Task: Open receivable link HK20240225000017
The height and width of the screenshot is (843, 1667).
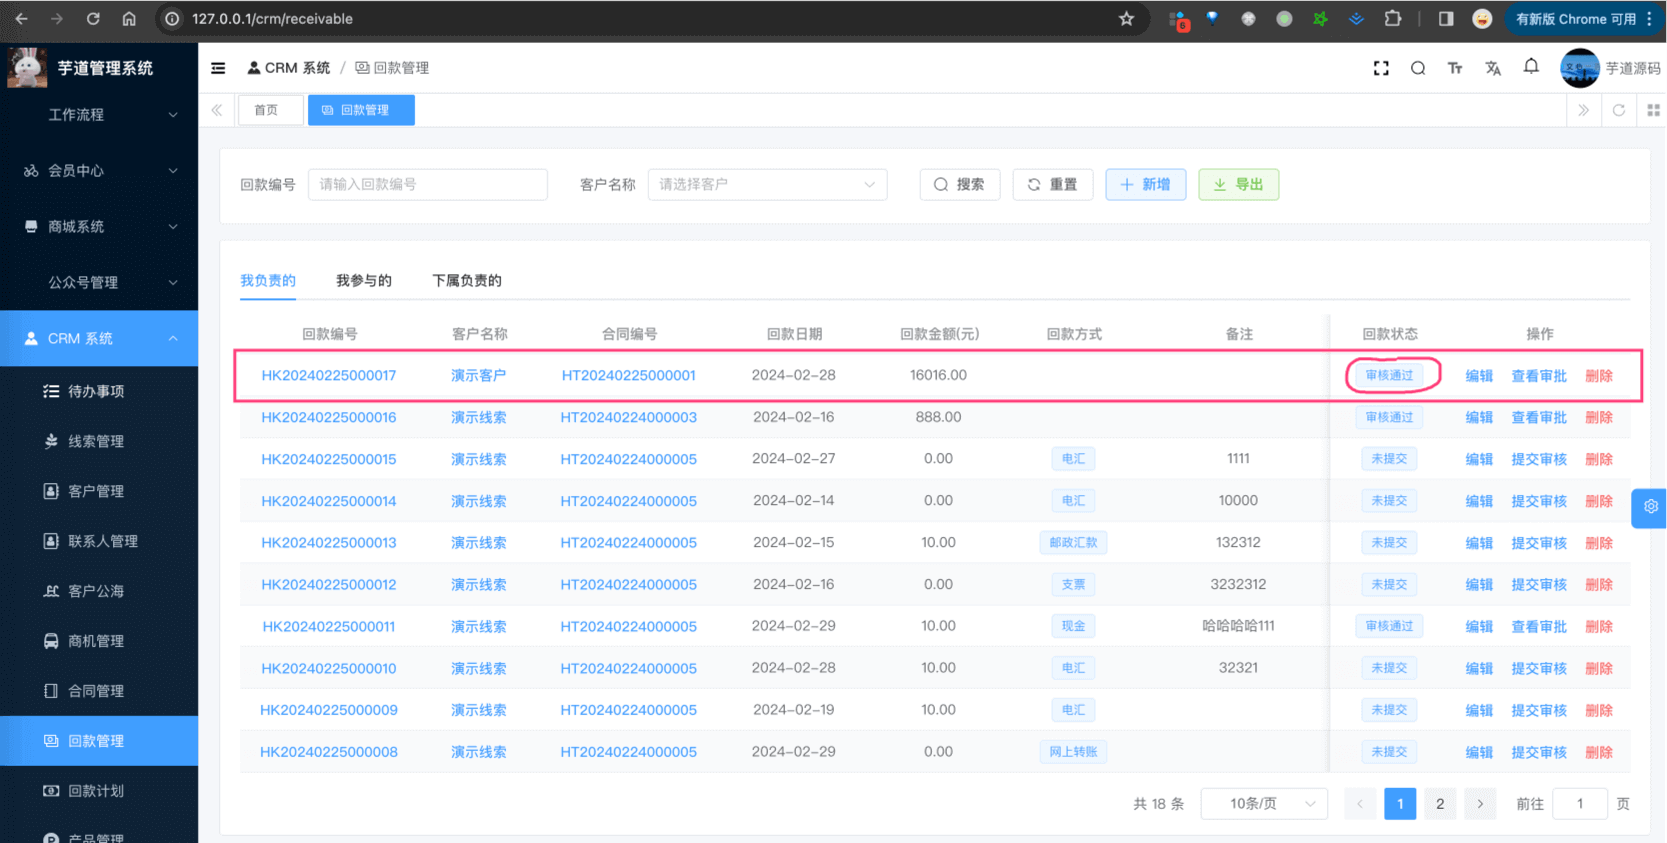Action: tap(329, 376)
